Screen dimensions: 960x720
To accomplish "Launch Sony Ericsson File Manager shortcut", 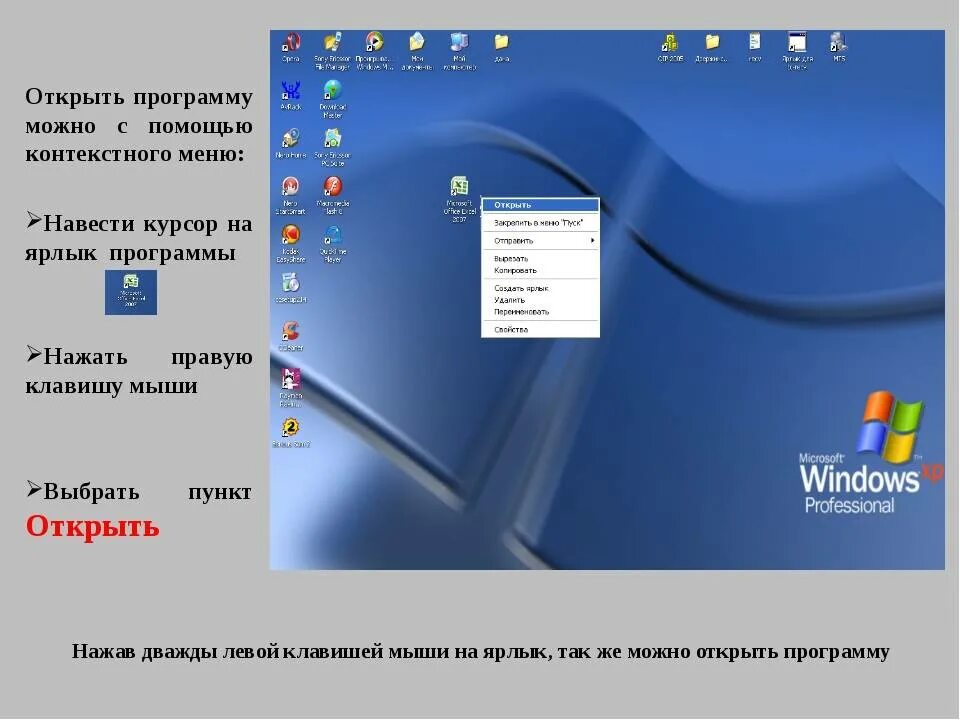I will [x=332, y=51].
